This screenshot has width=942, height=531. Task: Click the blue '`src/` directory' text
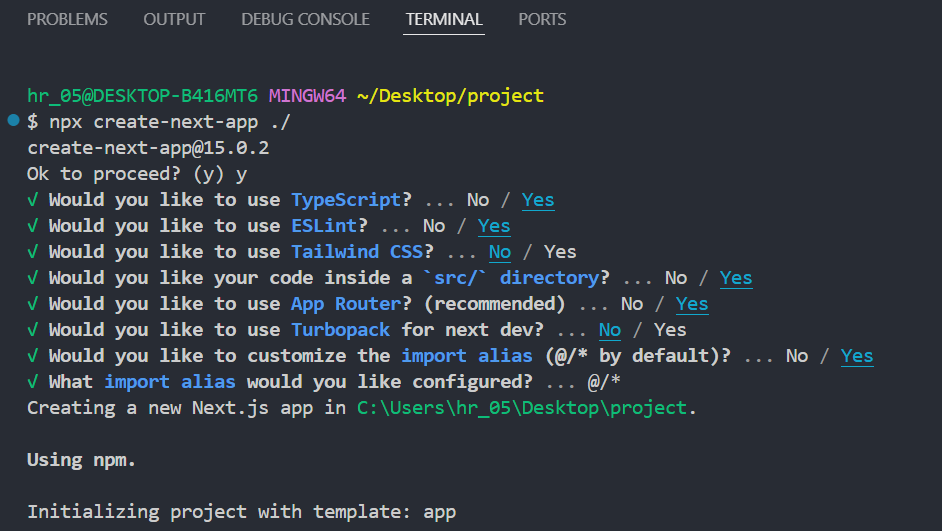tap(511, 278)
